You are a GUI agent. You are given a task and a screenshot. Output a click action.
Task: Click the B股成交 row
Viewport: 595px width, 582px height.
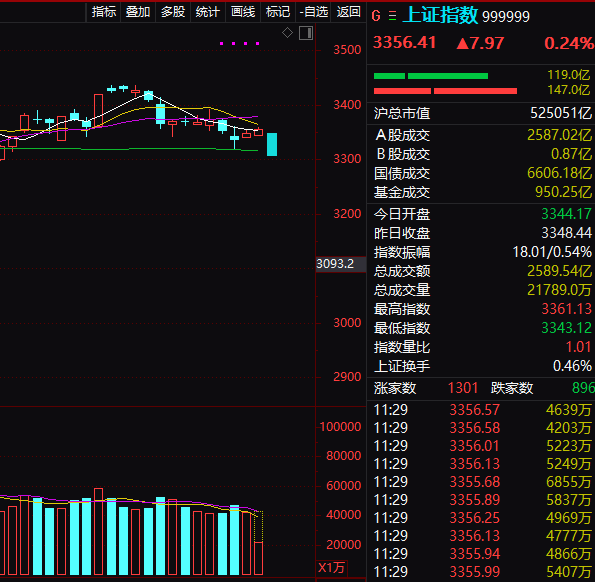(482, 154)
